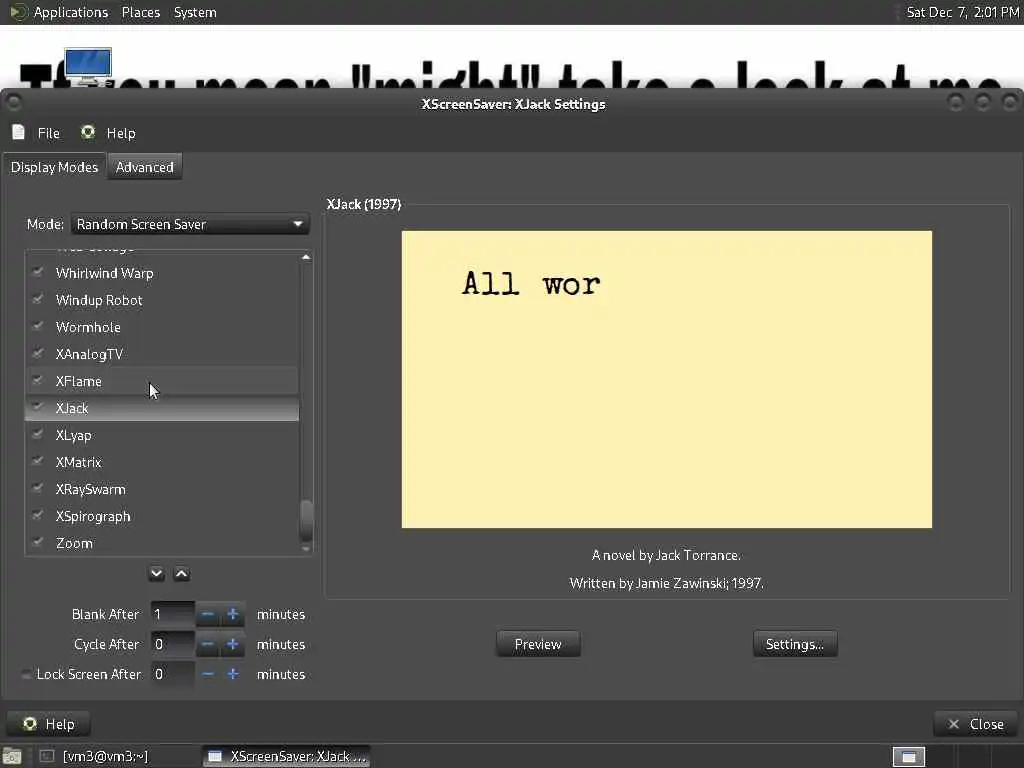Click the Cycle After minutes field
This screenshot has width=1024, height=768.
pyautogui.click(x=172, y=644)
